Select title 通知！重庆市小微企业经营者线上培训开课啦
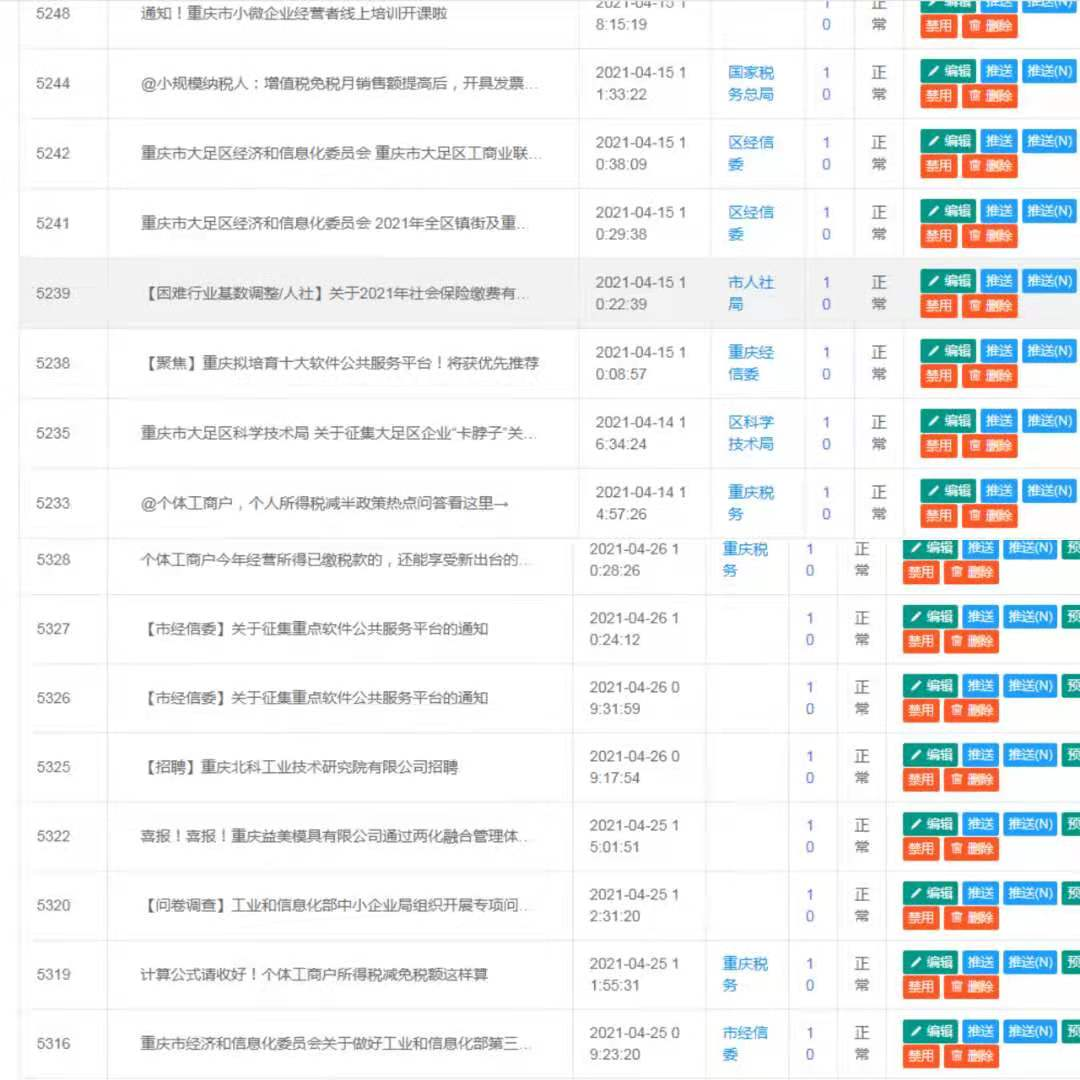The image size is (1080, 1080). pos(294,13)
